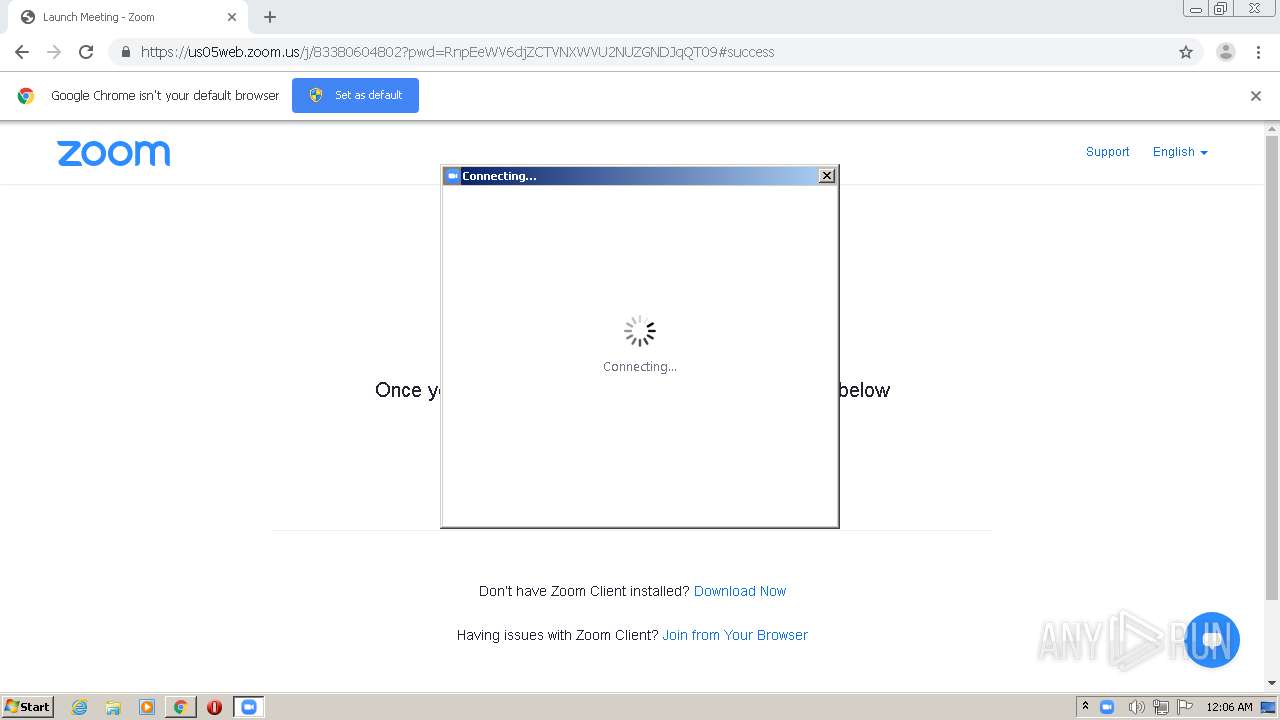Click the scrollbar down arrow on page
Viewport: 1280px width, 720px height.
[x=1272, y=683]
